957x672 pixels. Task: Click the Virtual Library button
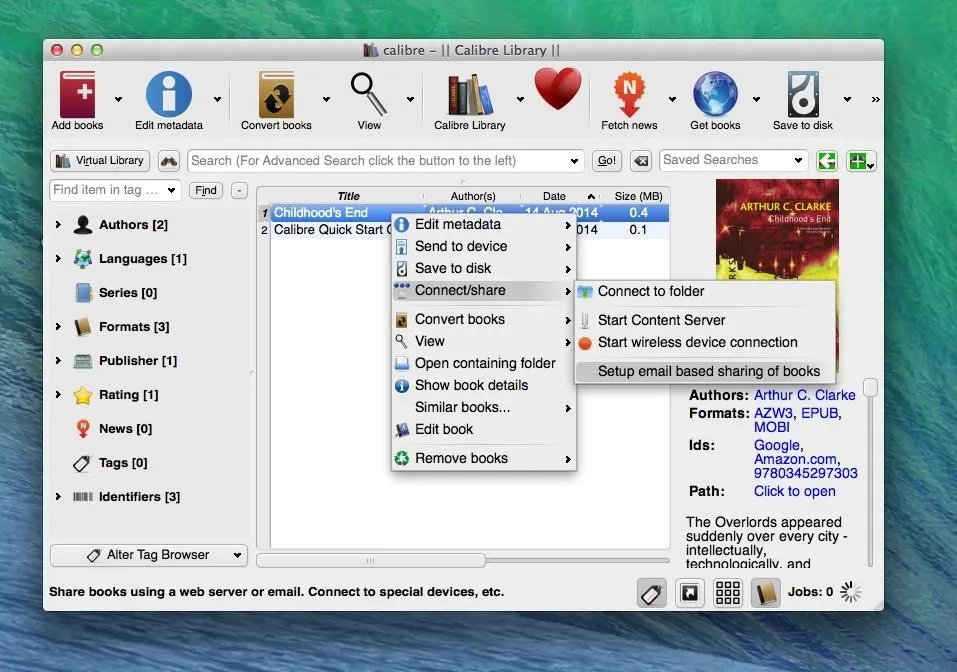click(100, 161)
